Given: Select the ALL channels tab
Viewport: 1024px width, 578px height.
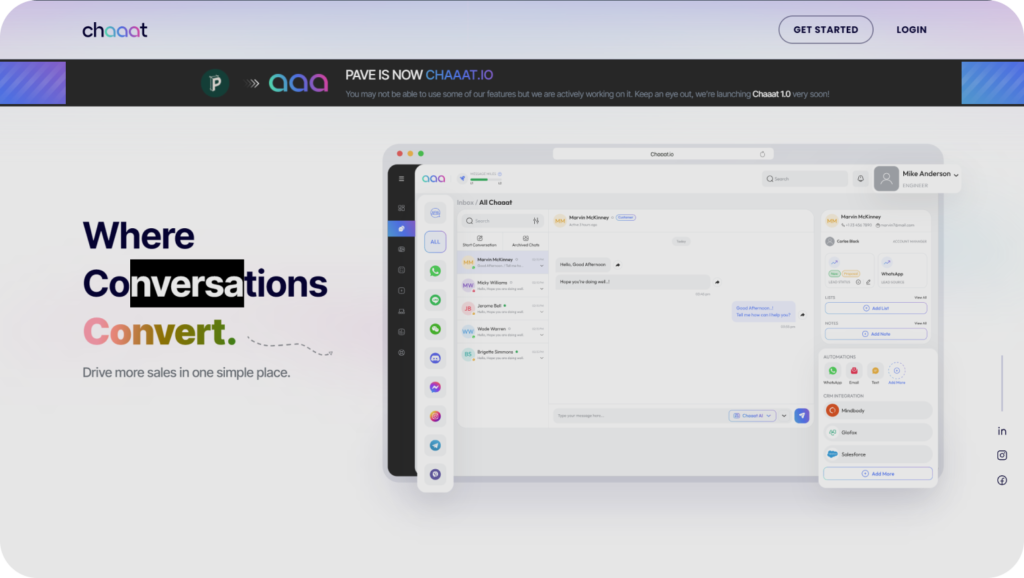Looking at the screenshot, I should coord(435,242).
